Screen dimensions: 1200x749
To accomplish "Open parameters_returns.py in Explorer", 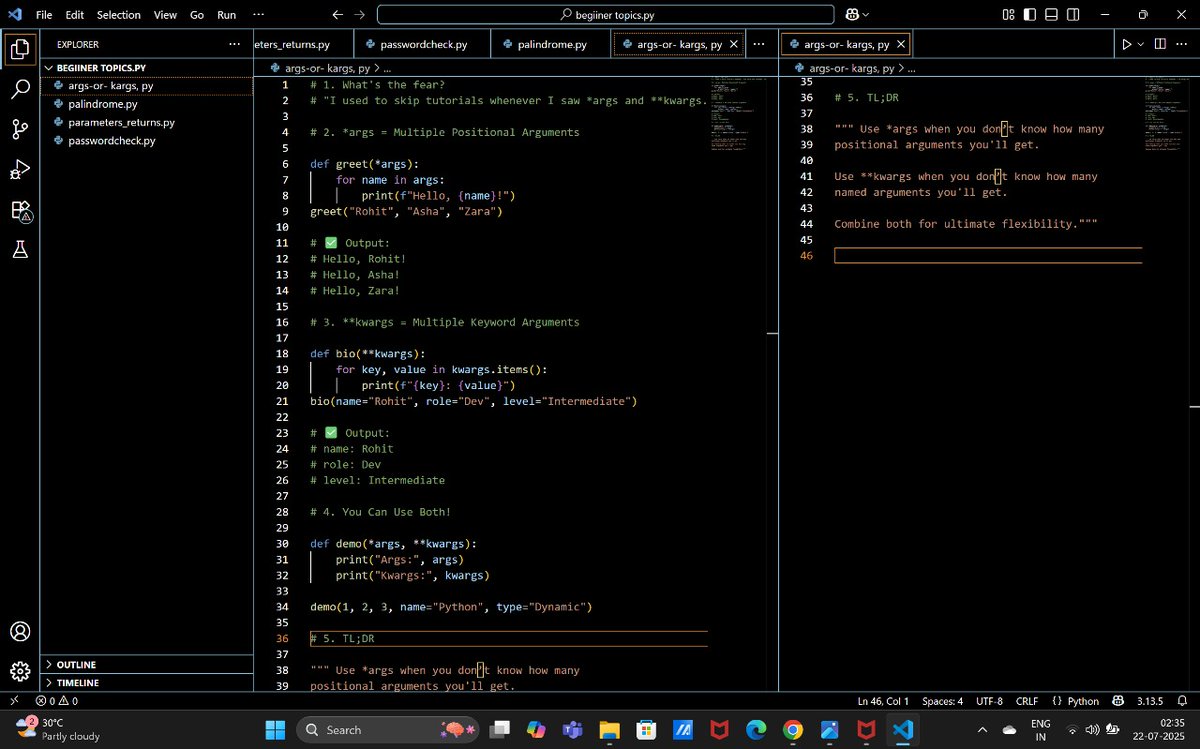I will click(147, 122).
